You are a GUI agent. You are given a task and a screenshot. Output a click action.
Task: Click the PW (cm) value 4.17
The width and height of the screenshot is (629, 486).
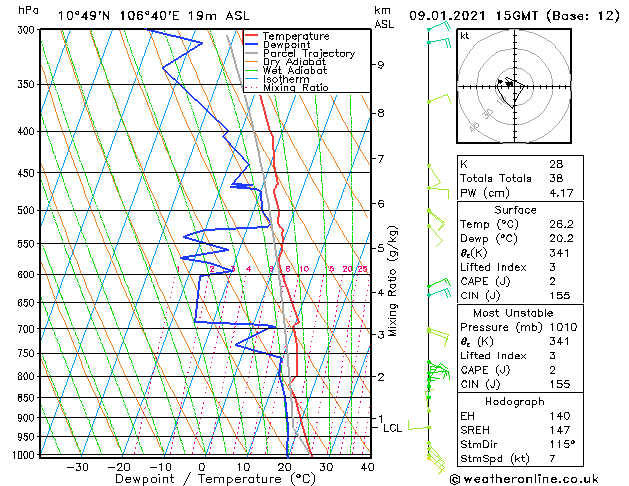[x=561, y=193]
